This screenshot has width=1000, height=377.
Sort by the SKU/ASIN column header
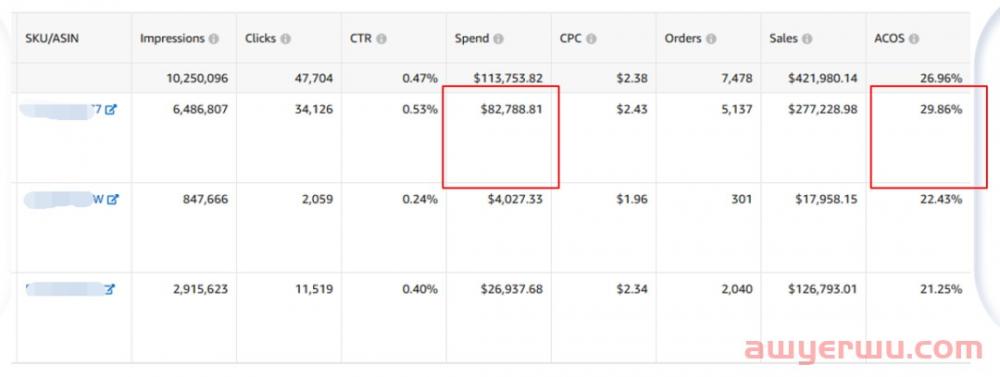pos(52,38)
